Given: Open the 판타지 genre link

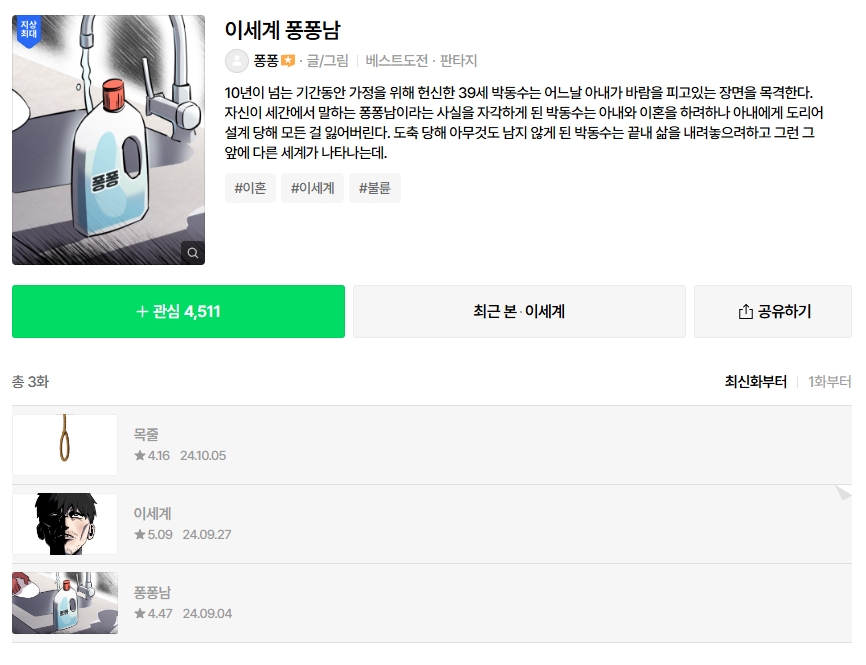Looking at the screenshot, I should click(459, 61).
